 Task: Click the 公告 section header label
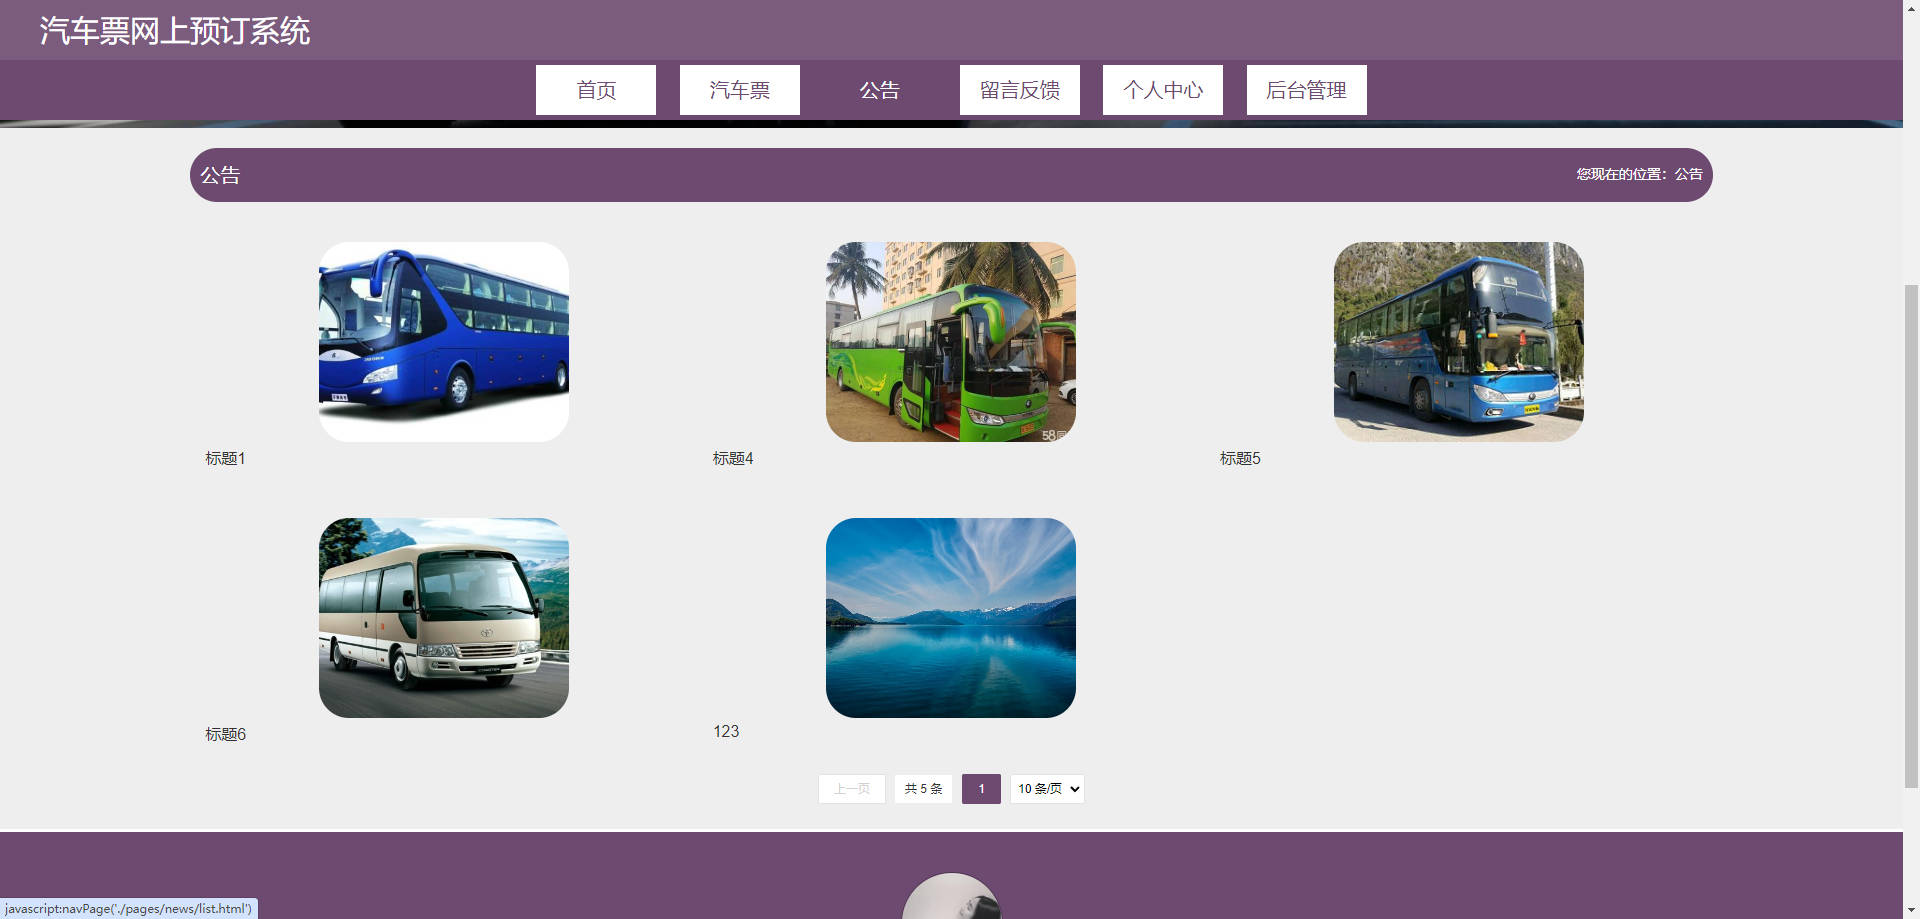tap(220, 175)
